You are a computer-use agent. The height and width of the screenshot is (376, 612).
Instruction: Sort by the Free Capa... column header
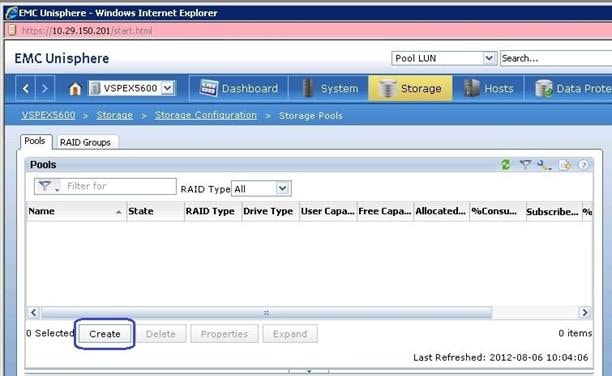click(x=385, y=211)
